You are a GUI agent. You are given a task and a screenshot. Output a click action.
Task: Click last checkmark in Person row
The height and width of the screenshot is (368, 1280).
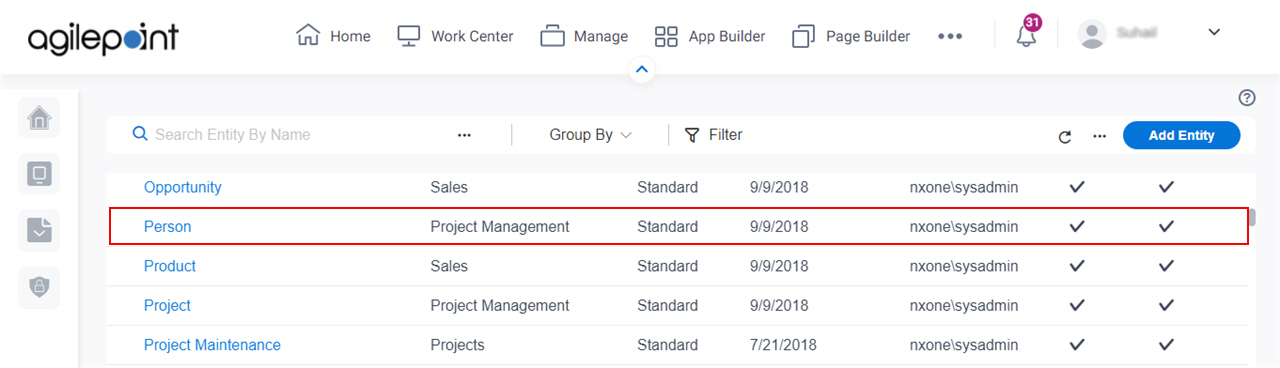(x=1166, y=226)
